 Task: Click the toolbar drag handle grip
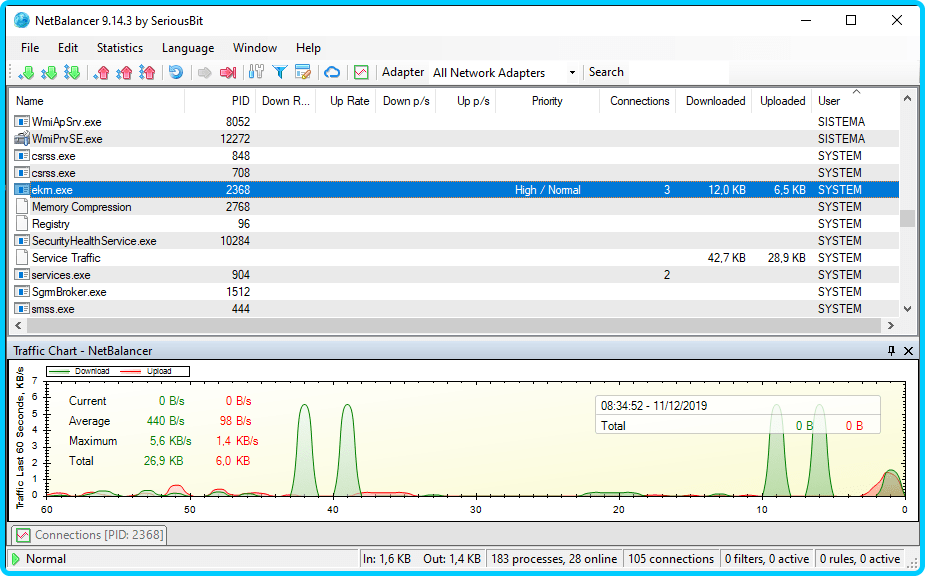[x=10, y=72]
